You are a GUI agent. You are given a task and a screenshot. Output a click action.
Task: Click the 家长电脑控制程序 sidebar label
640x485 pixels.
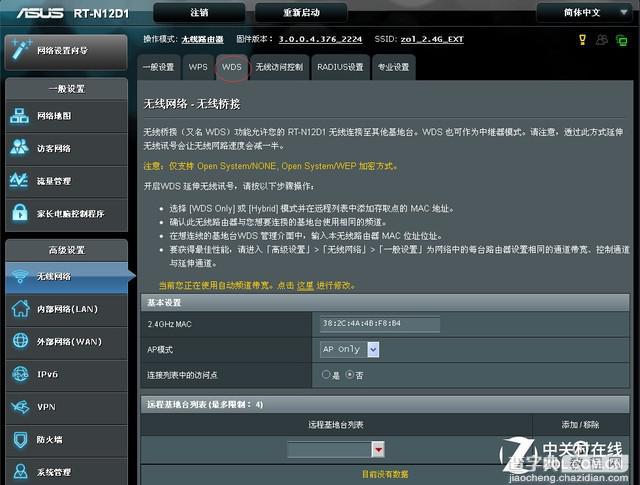coord(71,214)
